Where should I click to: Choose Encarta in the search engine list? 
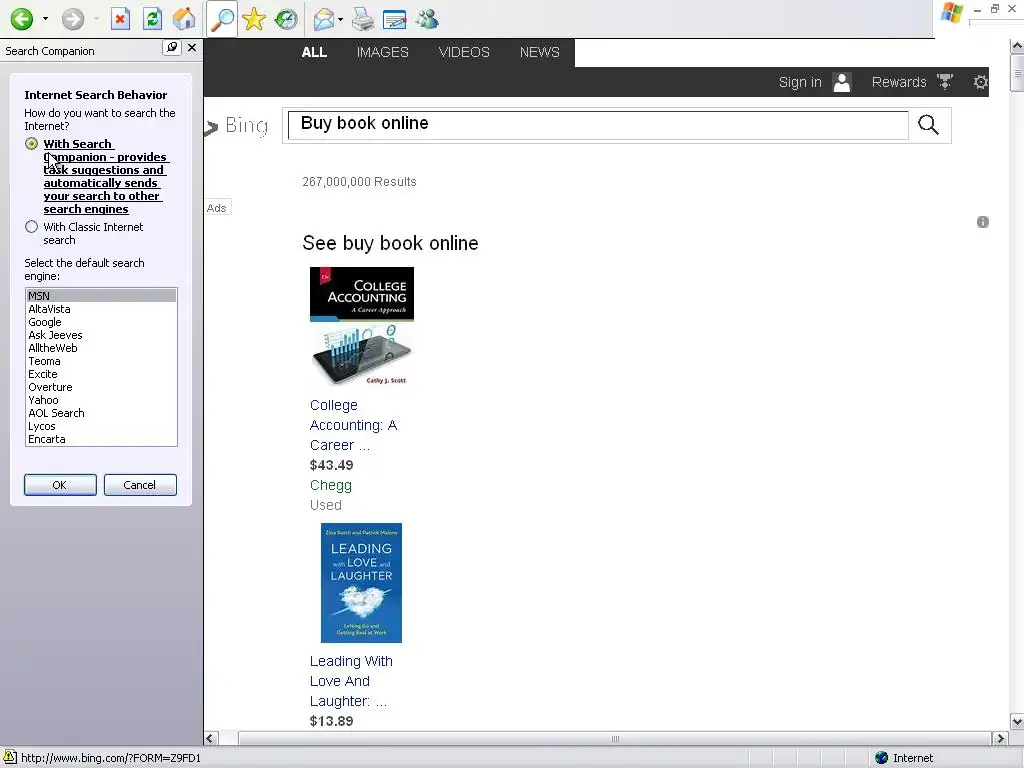101,440
